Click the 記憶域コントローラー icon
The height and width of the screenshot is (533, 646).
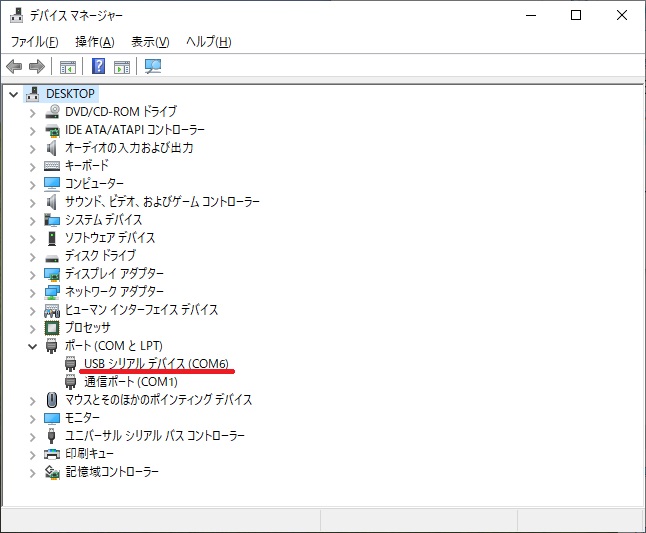pyautogui.click(x=52, y=472)
